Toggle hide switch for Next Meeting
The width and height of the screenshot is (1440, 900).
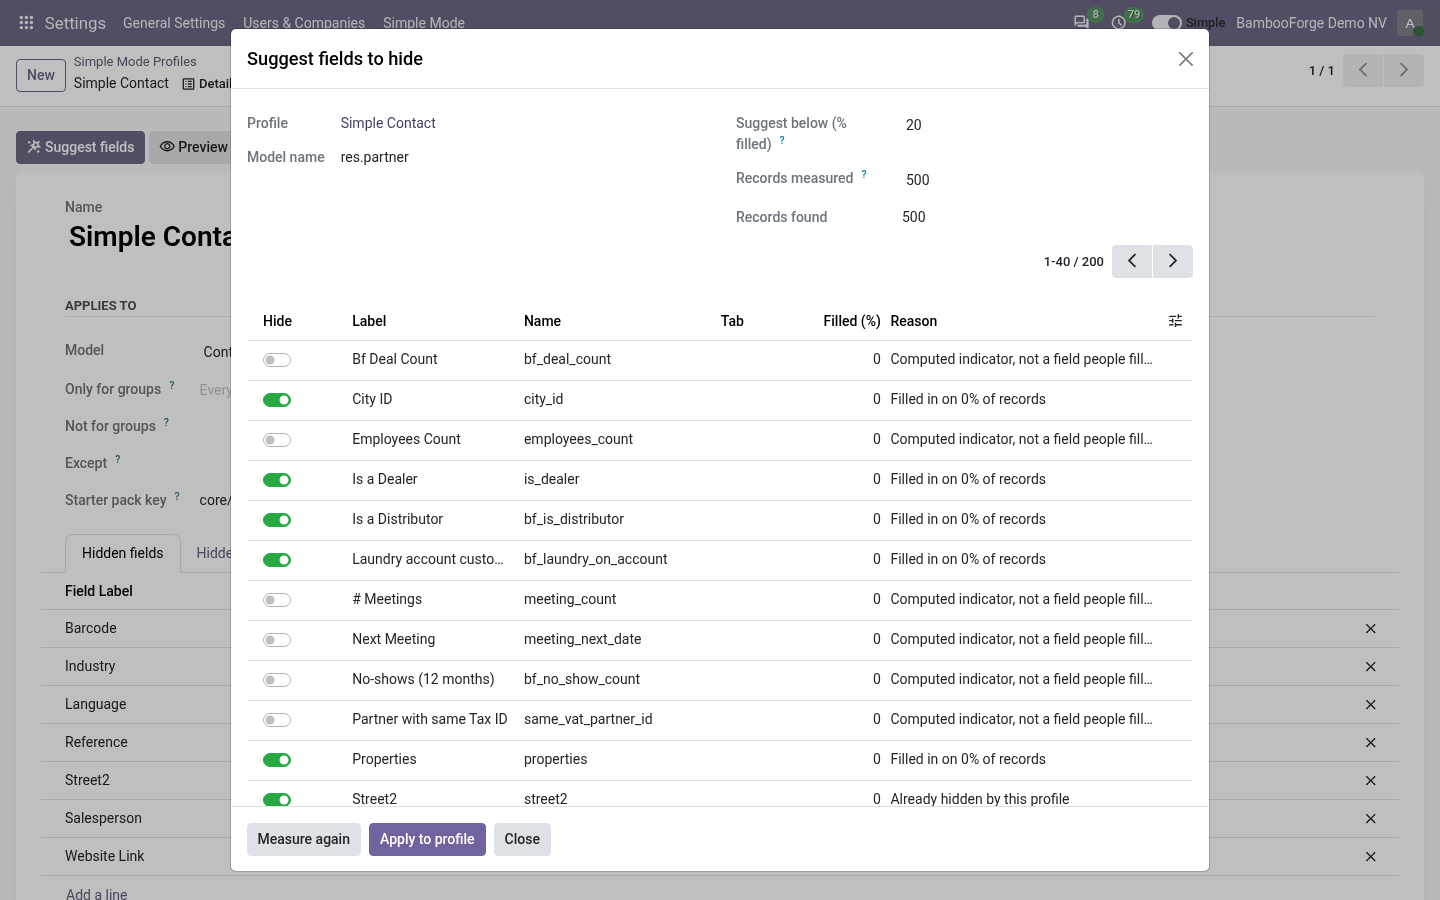pyautogui.click(x=277, y=640)
